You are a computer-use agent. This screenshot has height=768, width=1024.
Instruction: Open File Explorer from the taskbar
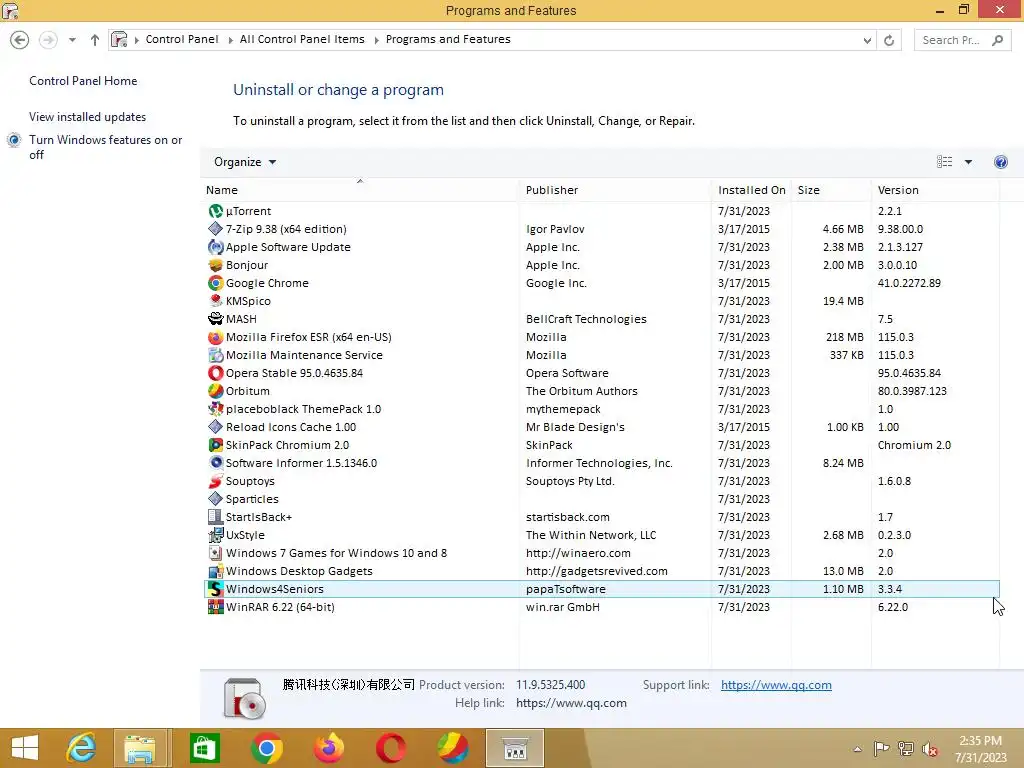(142, 748)
